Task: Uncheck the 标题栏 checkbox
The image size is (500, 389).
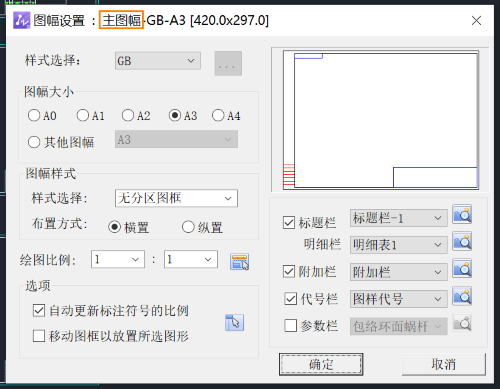Action: point(289,223)
